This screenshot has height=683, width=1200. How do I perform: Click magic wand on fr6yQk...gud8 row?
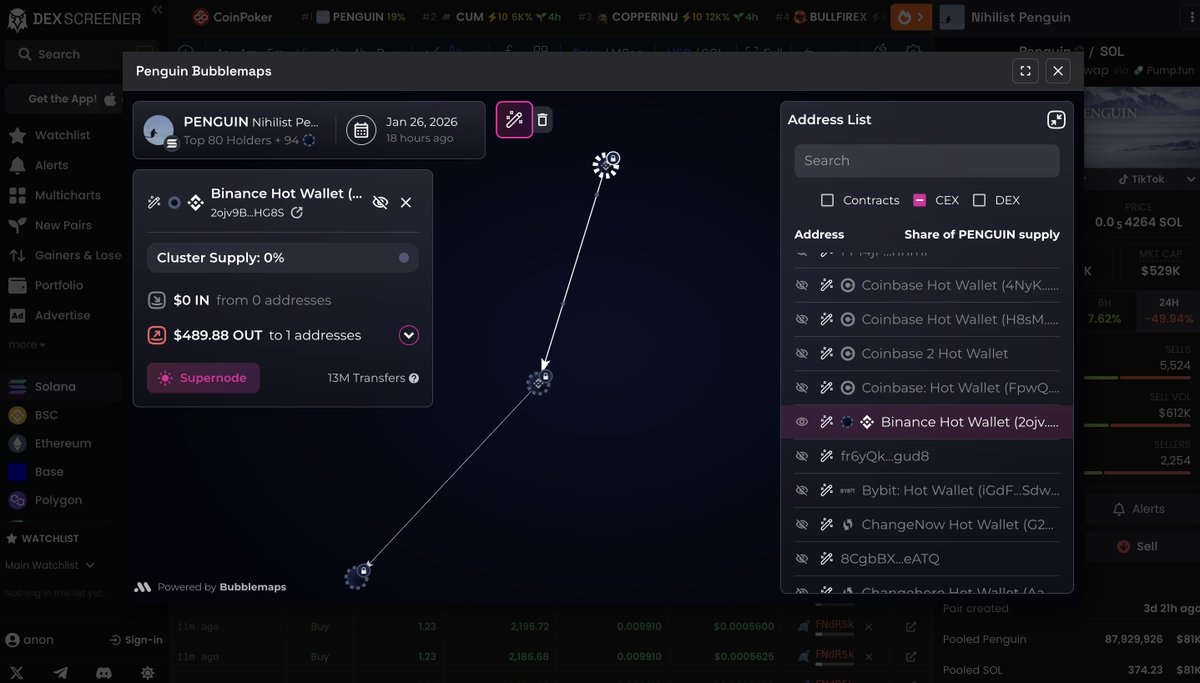(x=826, y=456)
